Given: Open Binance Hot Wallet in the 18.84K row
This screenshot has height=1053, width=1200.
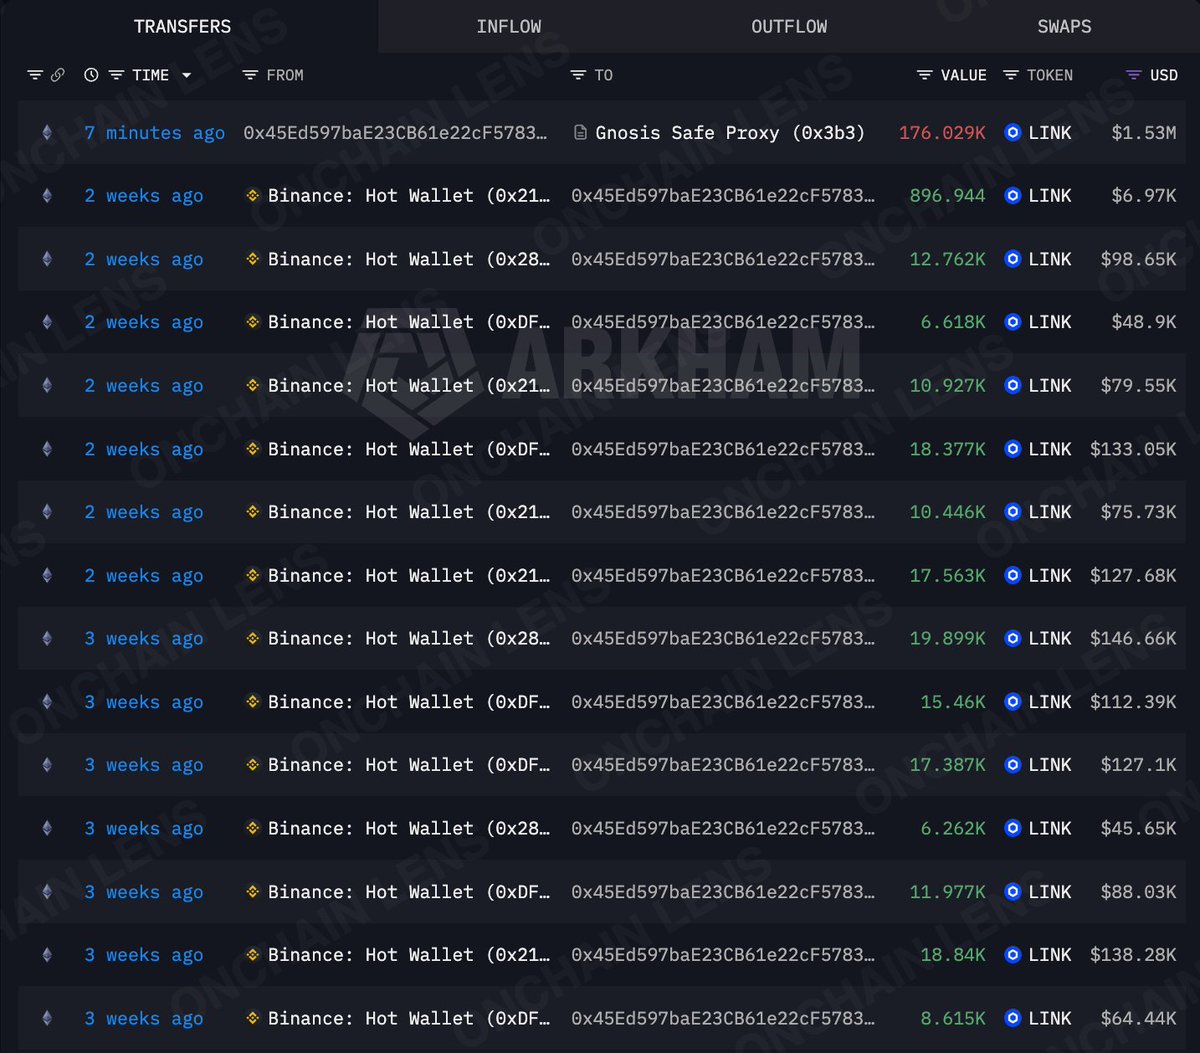Looking at the screenshot, I should [x=409, y=955].
